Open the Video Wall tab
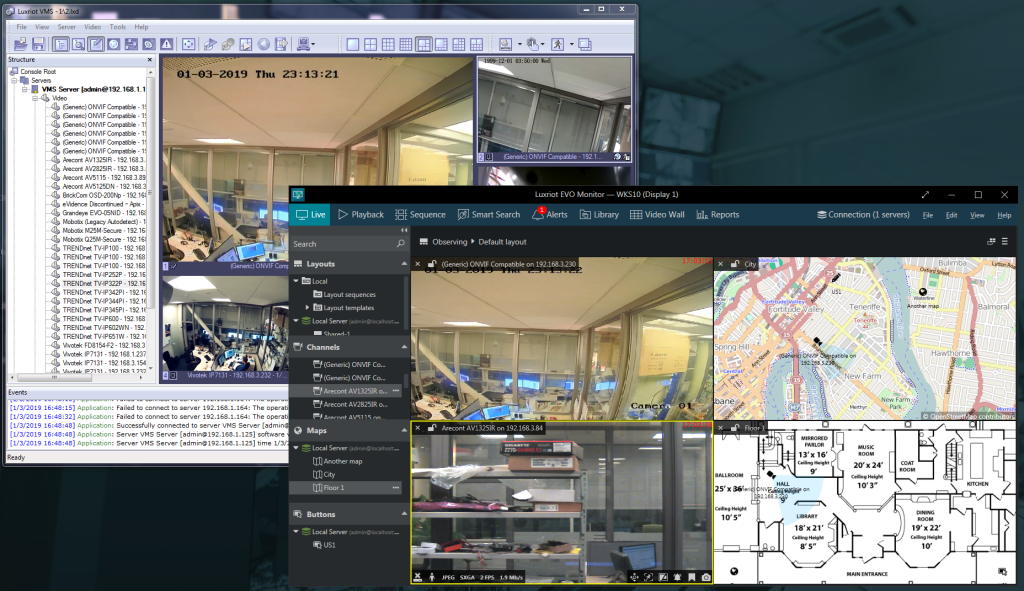The width and height of the screenshot is (1024, 591). pos(657,214)
